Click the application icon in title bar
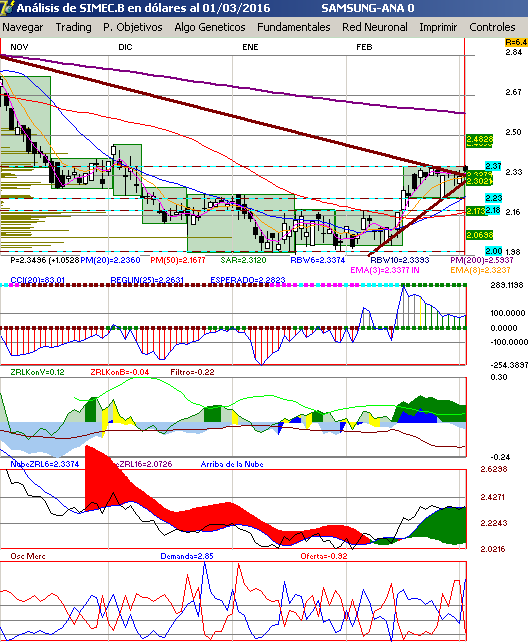 point(7,7)
